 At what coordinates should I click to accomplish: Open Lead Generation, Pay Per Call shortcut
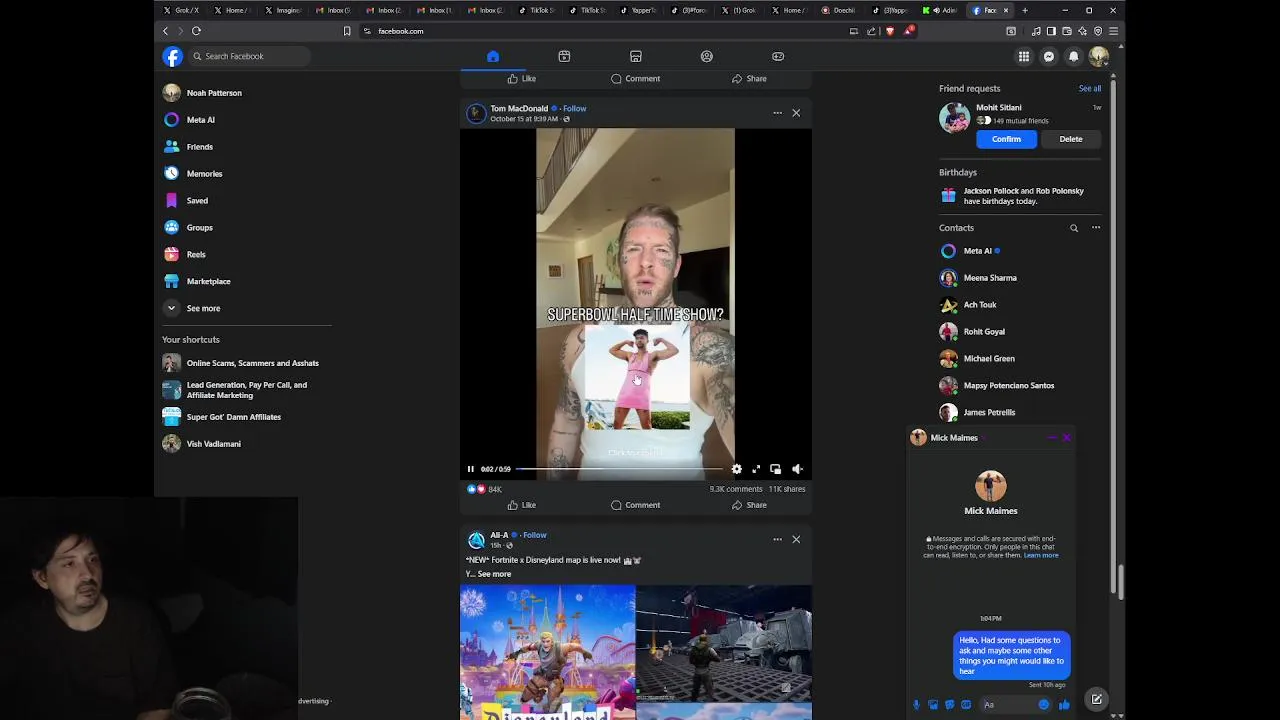pyautogui.click(x=247, y=390)
